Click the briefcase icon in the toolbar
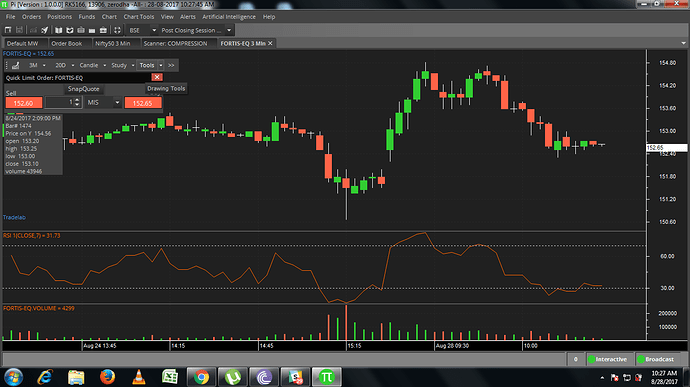 pyautogui.click(x=103, y=30)
